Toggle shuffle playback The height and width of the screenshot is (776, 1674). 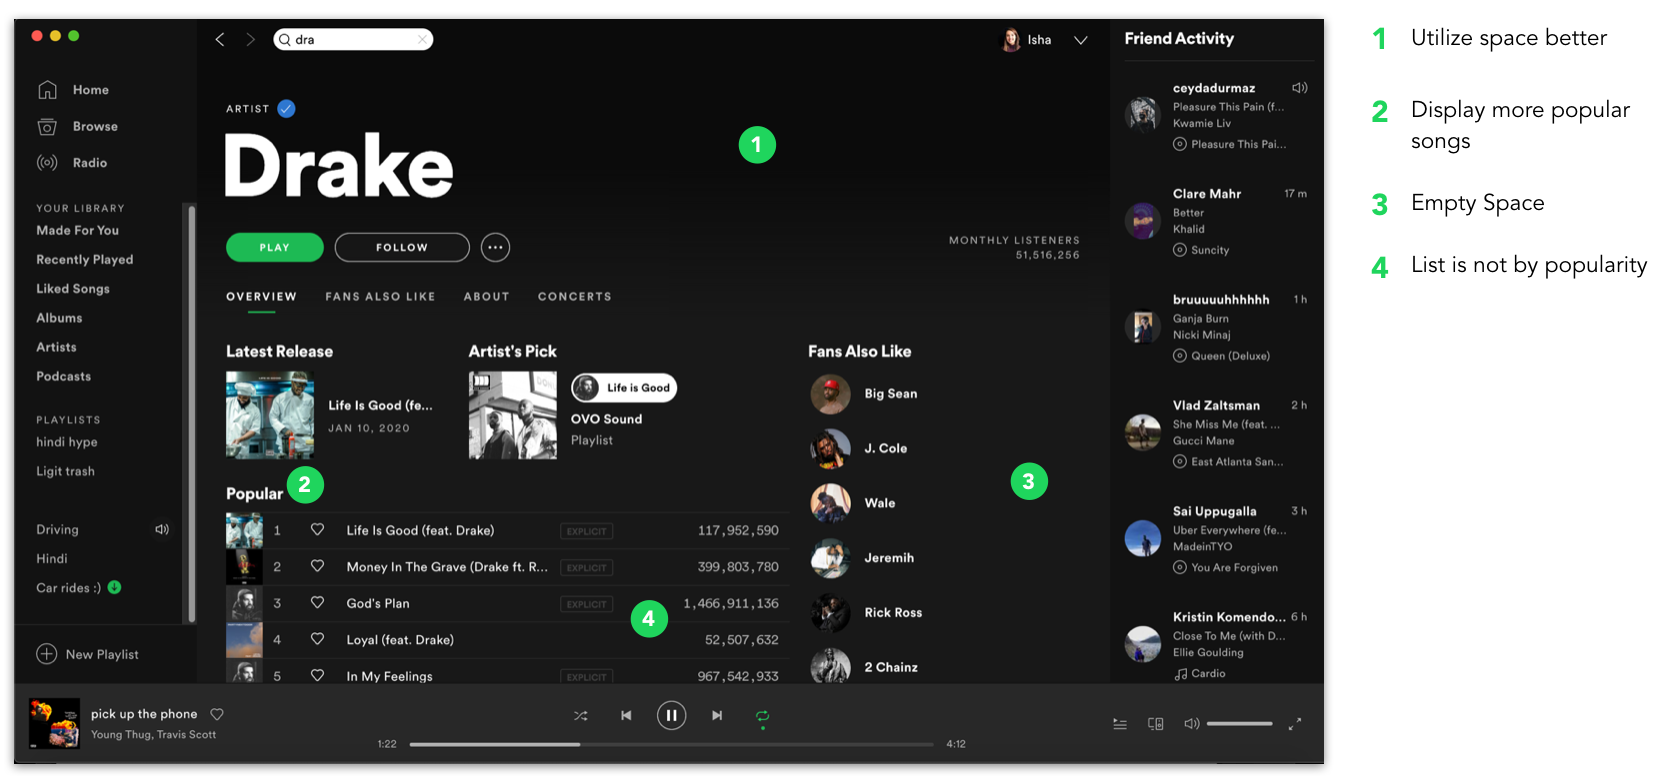pos(580,716)
